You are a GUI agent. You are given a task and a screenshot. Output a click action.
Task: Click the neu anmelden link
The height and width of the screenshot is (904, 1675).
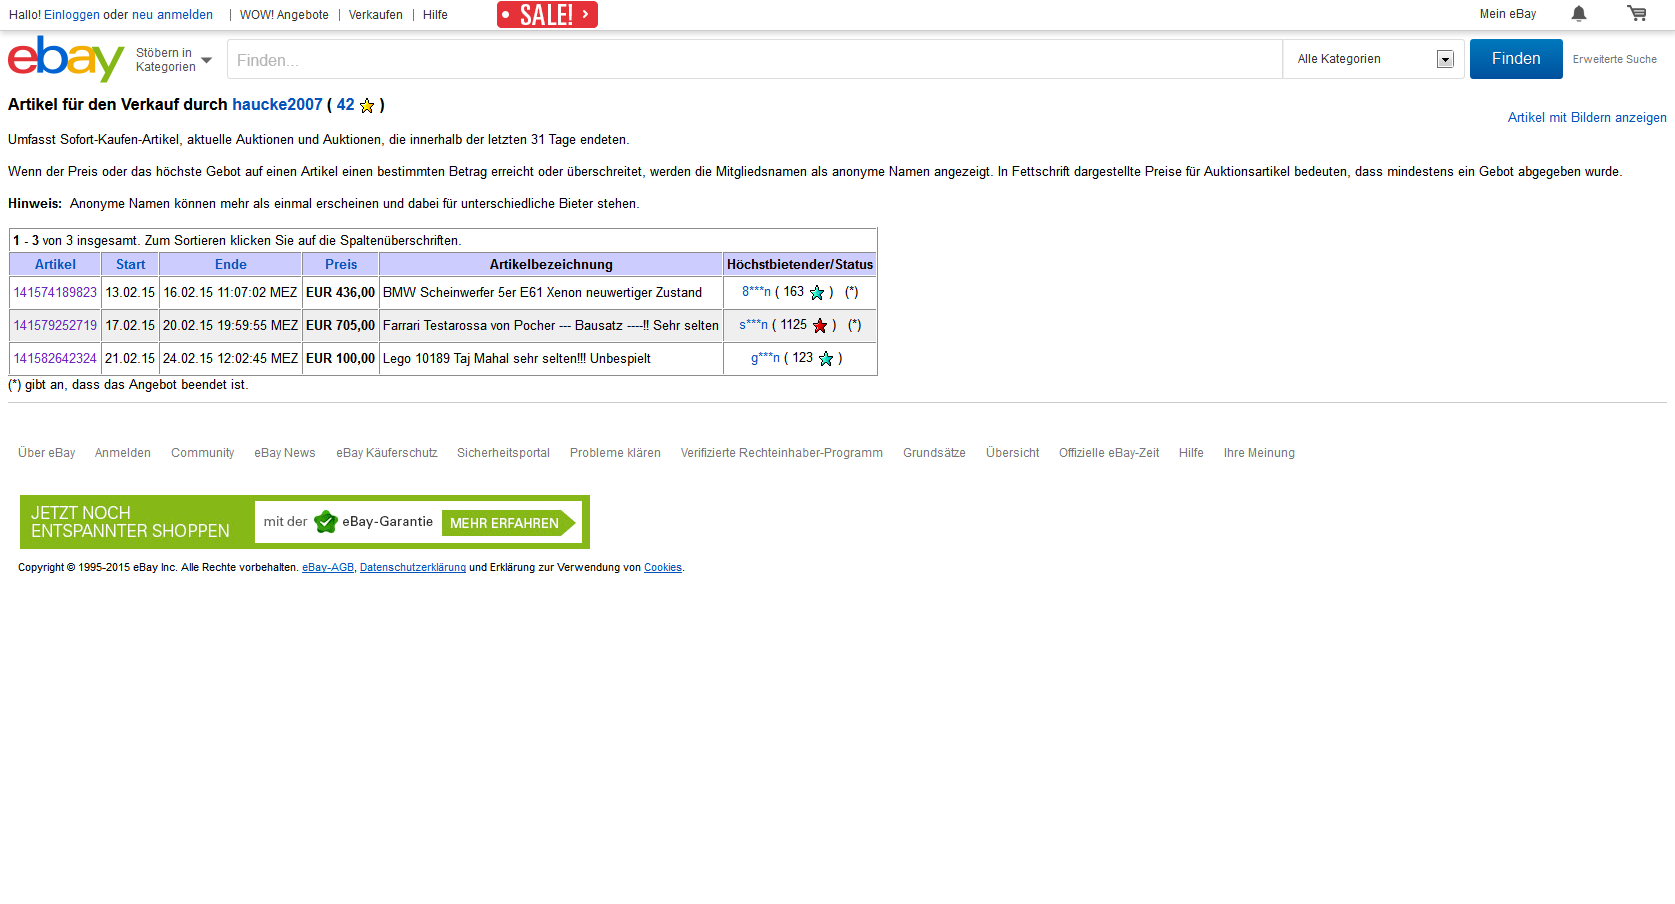pos(172,15)
